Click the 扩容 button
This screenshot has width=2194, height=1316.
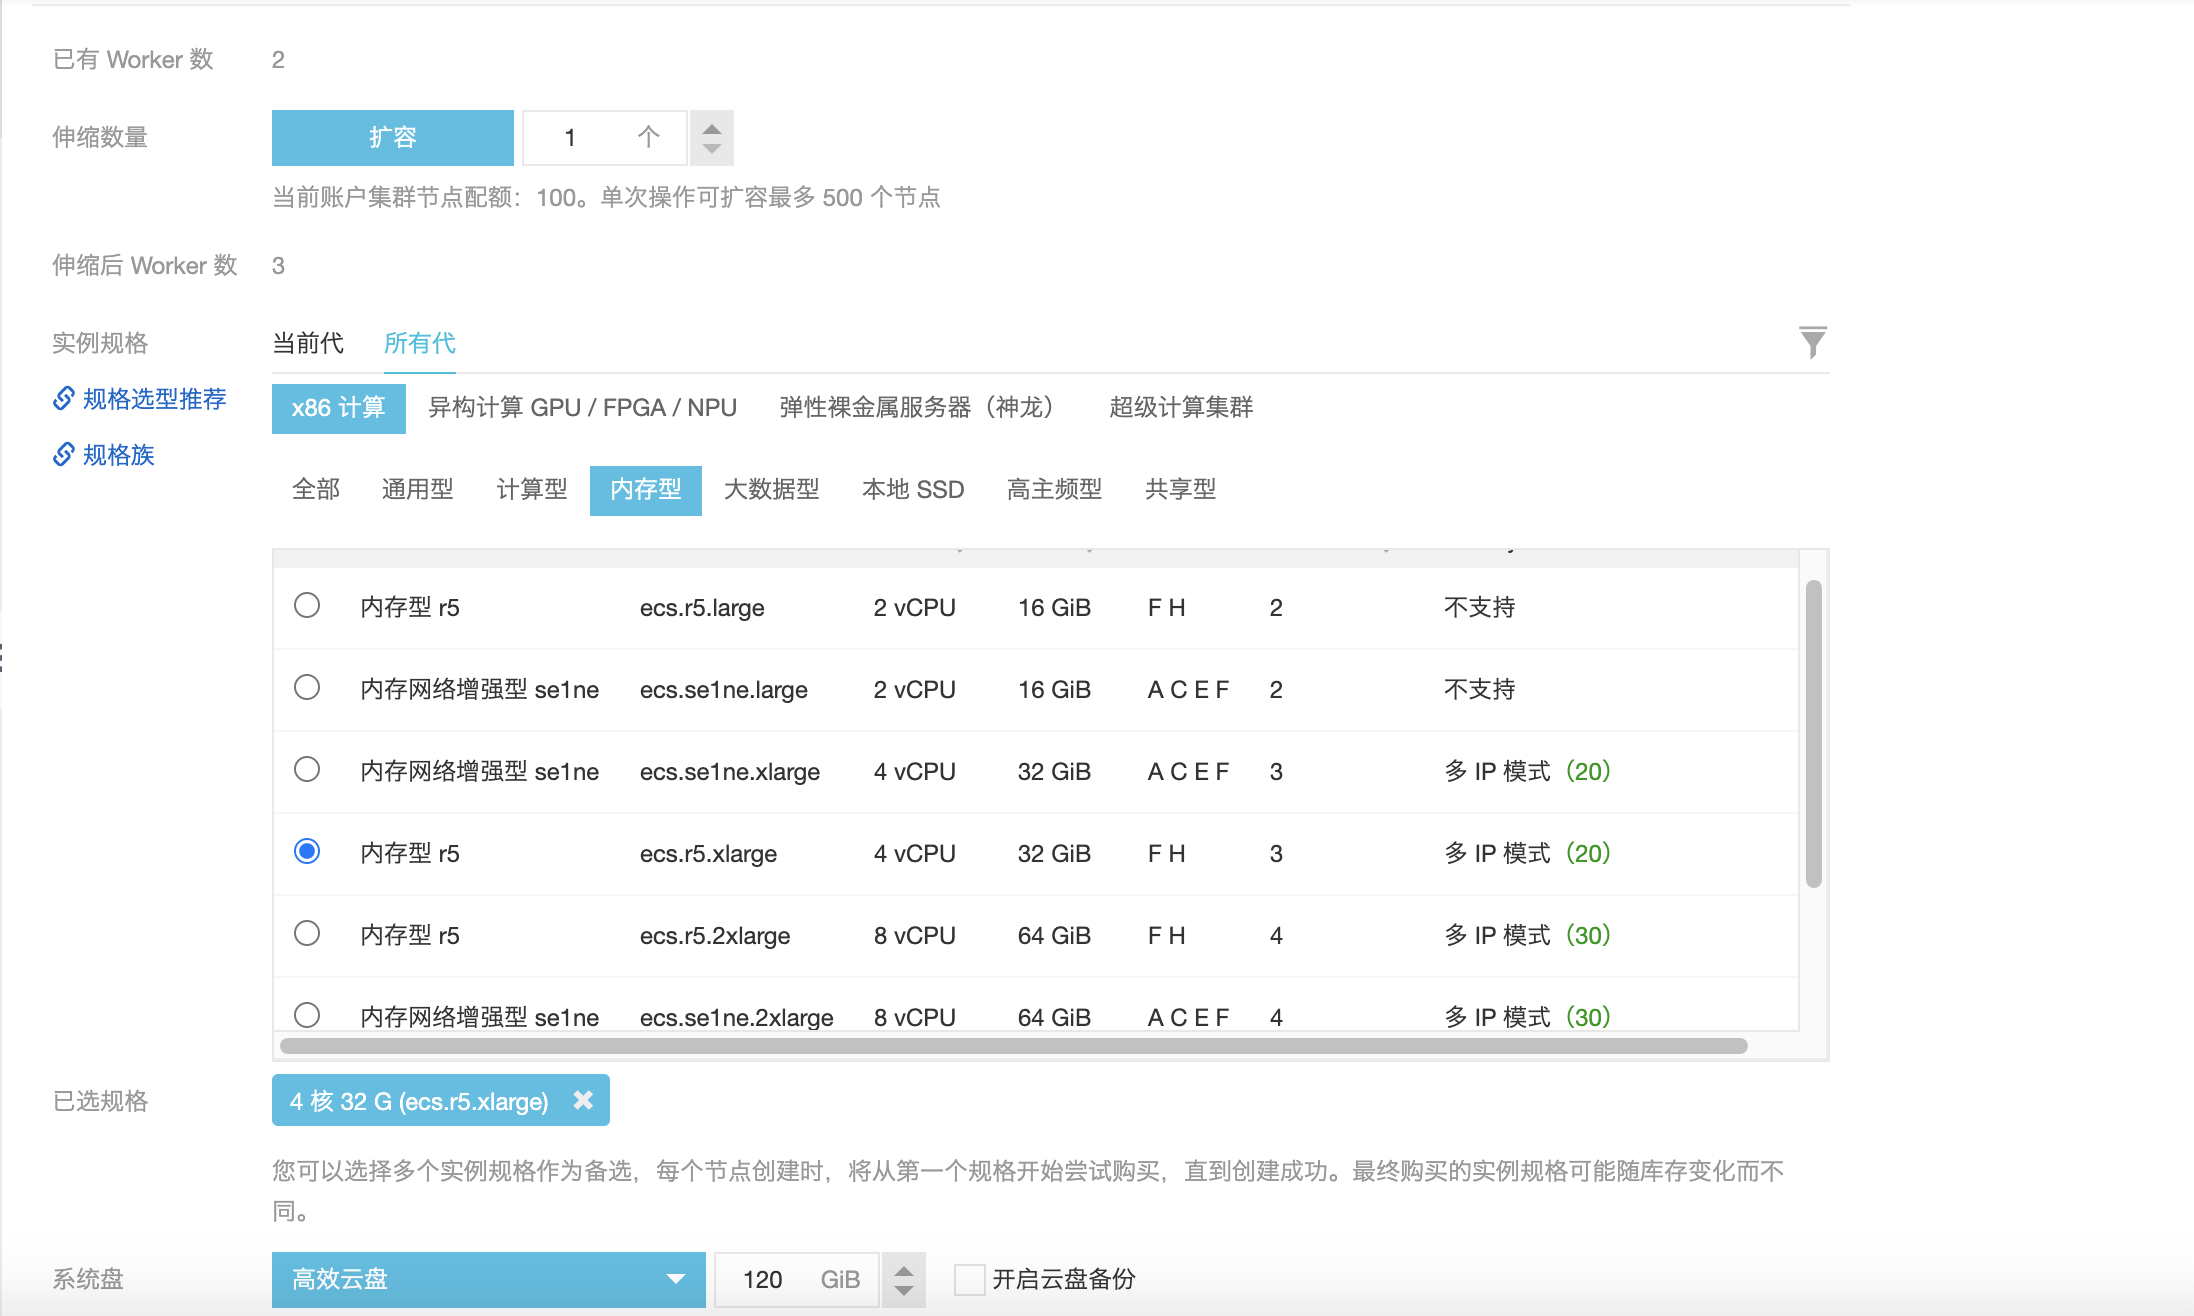(x=392, y=137)
